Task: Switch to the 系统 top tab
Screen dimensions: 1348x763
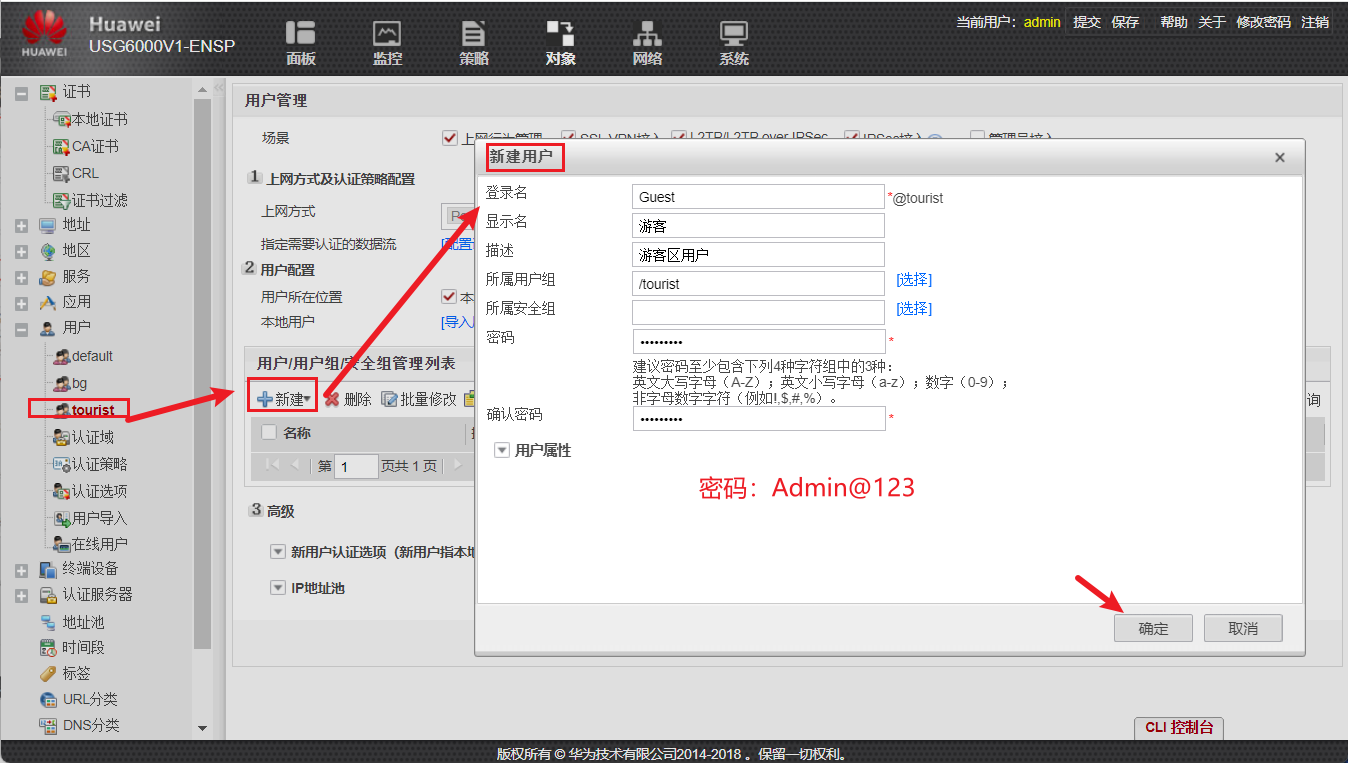Action: tap(733, 44)
